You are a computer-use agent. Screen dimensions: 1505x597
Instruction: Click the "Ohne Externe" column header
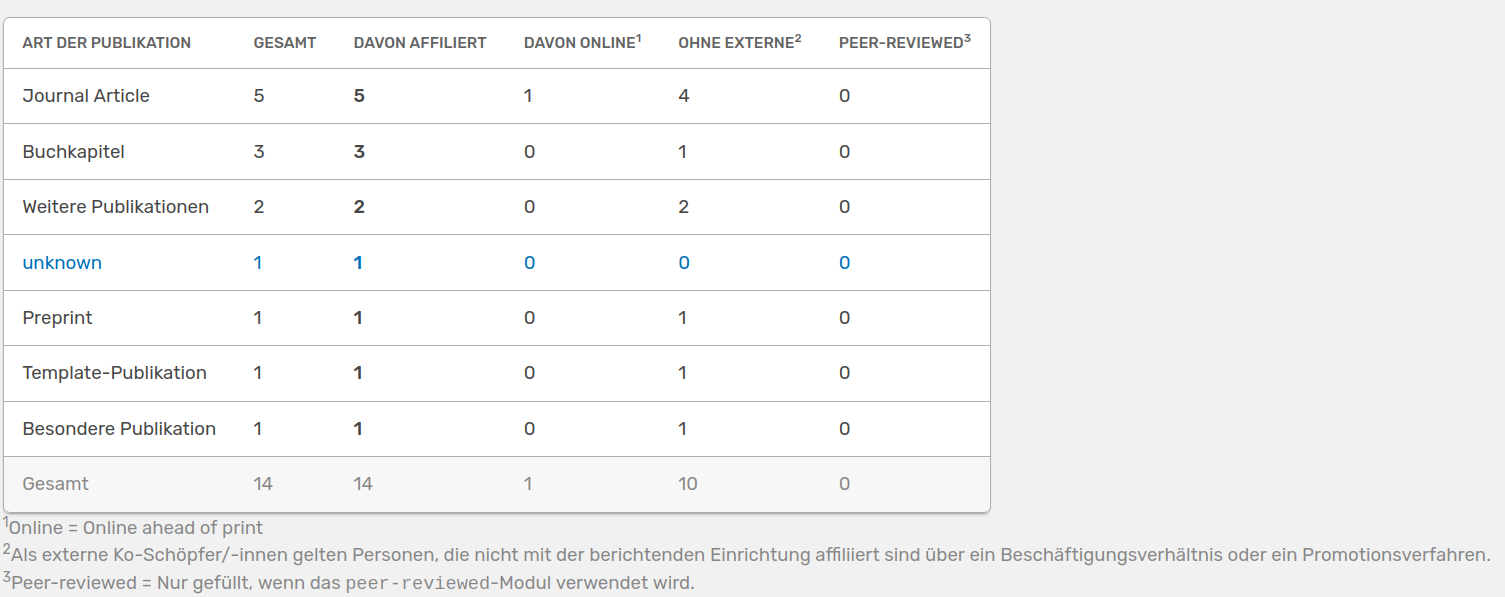(736, 43)
